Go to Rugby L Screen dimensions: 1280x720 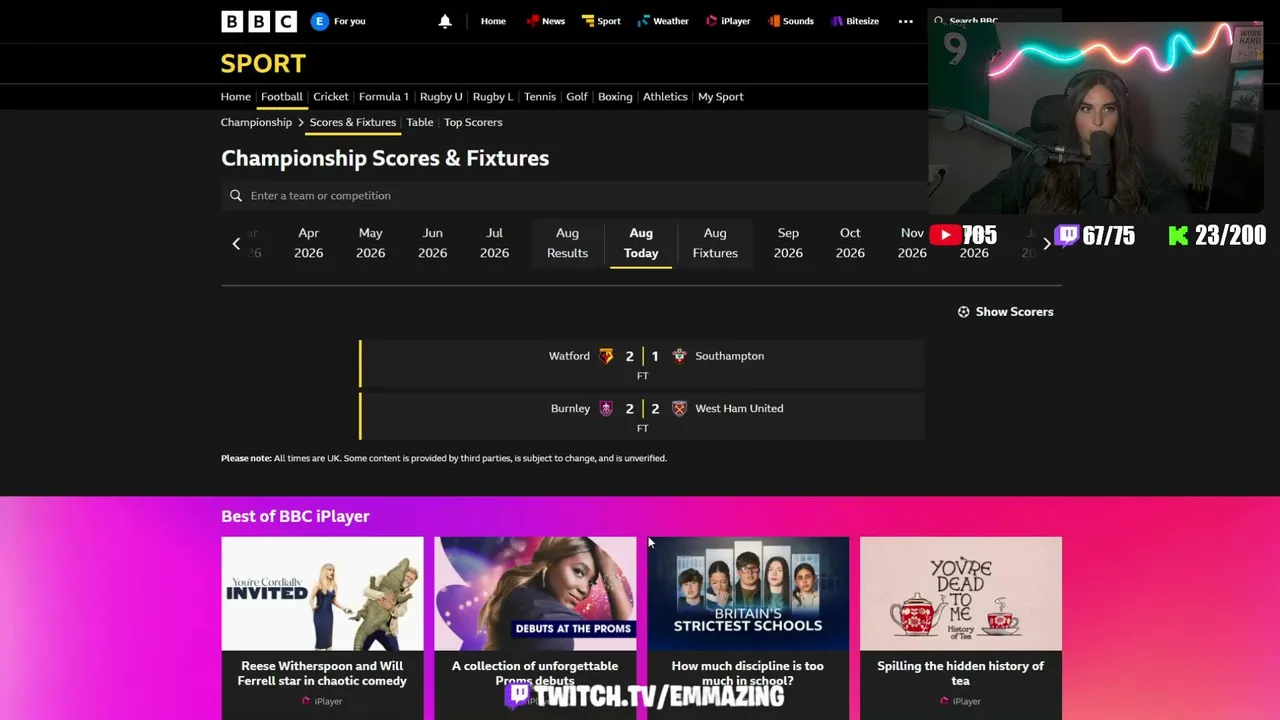pos(493,97)
